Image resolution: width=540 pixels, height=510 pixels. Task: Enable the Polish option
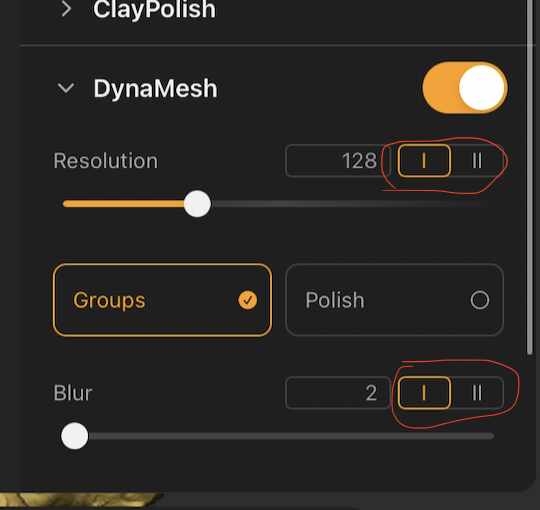(395, 300)
